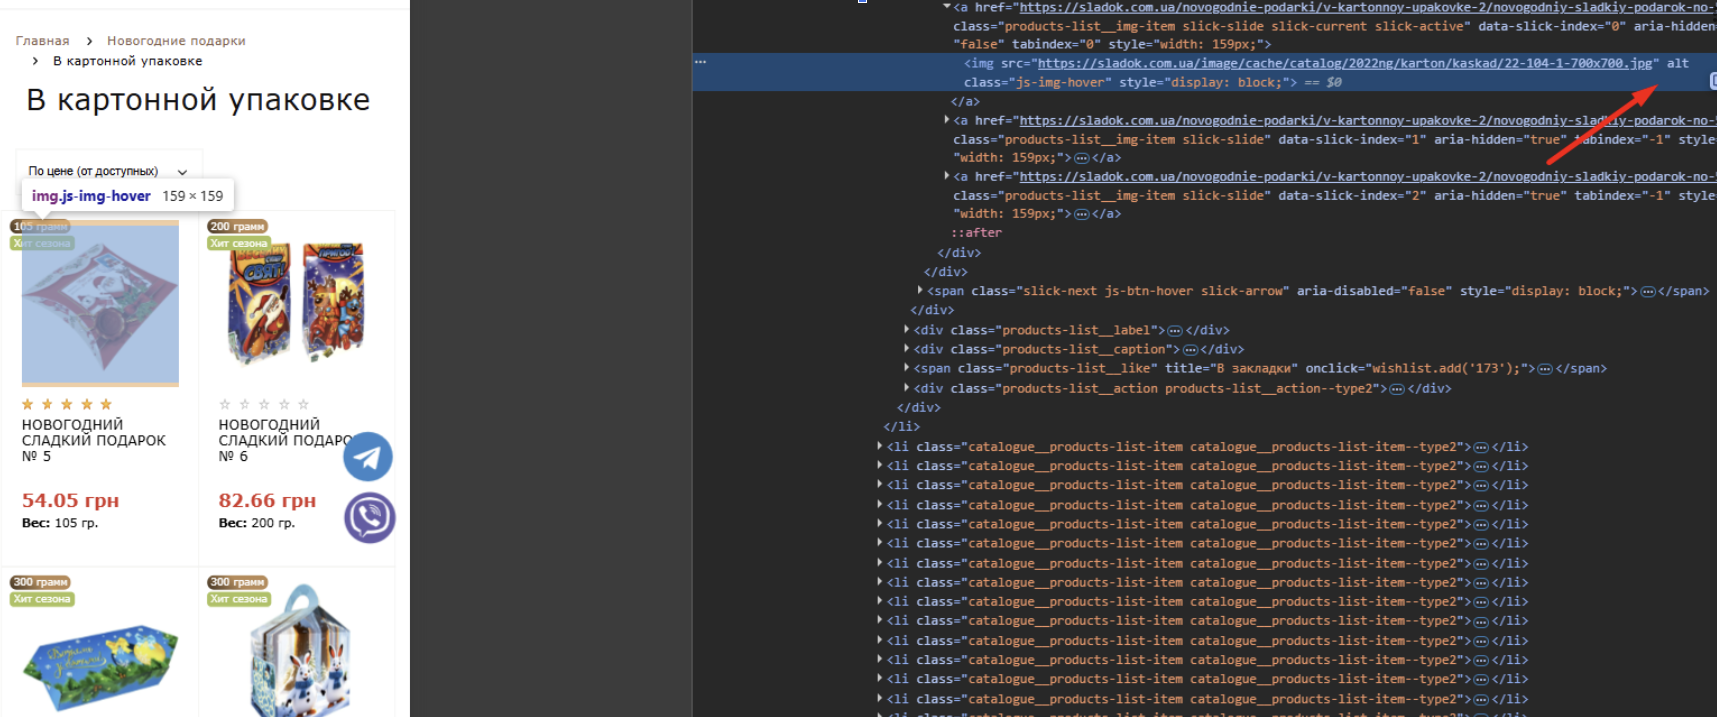Expand the anchor node with data-slick-index="1"
1717x717 pixels.
(x=946, y=120)
